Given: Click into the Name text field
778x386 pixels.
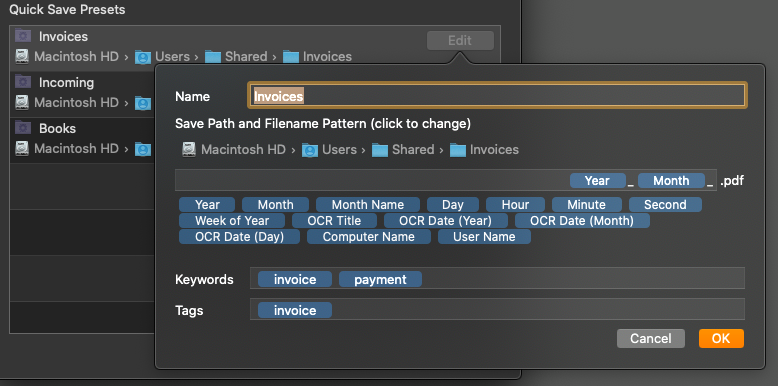Looking at the screenshot, I should (497, 96).
